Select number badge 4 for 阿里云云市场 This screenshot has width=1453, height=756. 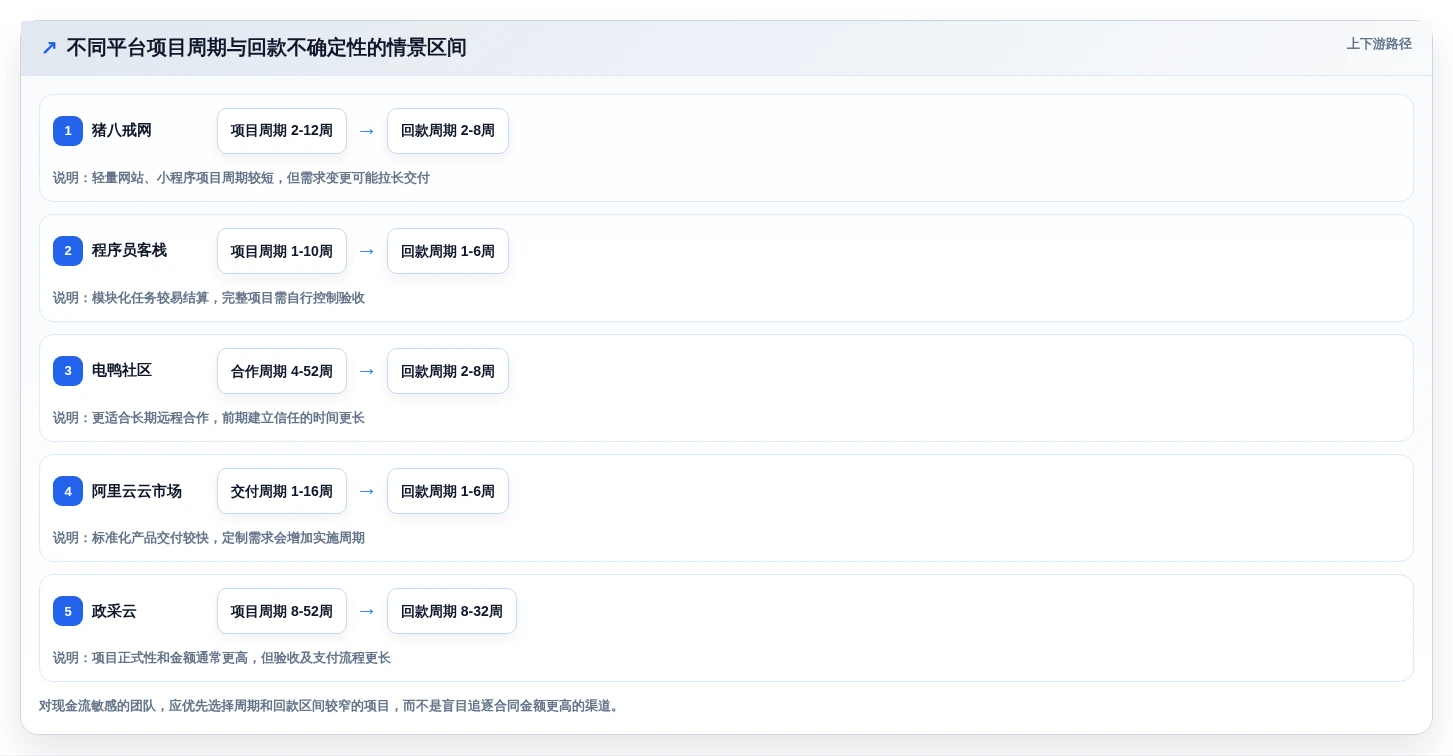point(68,491)
